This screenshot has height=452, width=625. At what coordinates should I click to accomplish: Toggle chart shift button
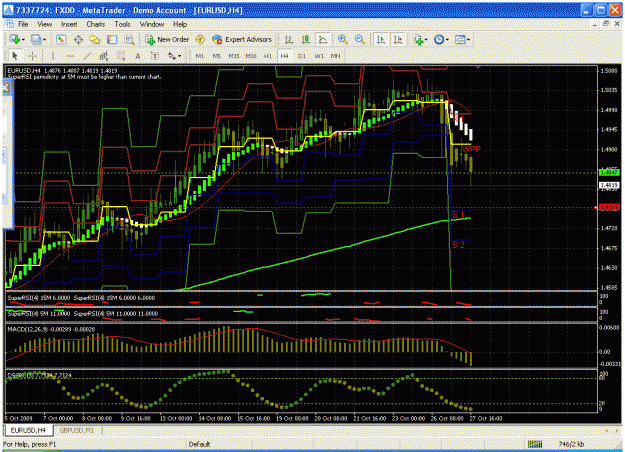click(x=398, y=39)
